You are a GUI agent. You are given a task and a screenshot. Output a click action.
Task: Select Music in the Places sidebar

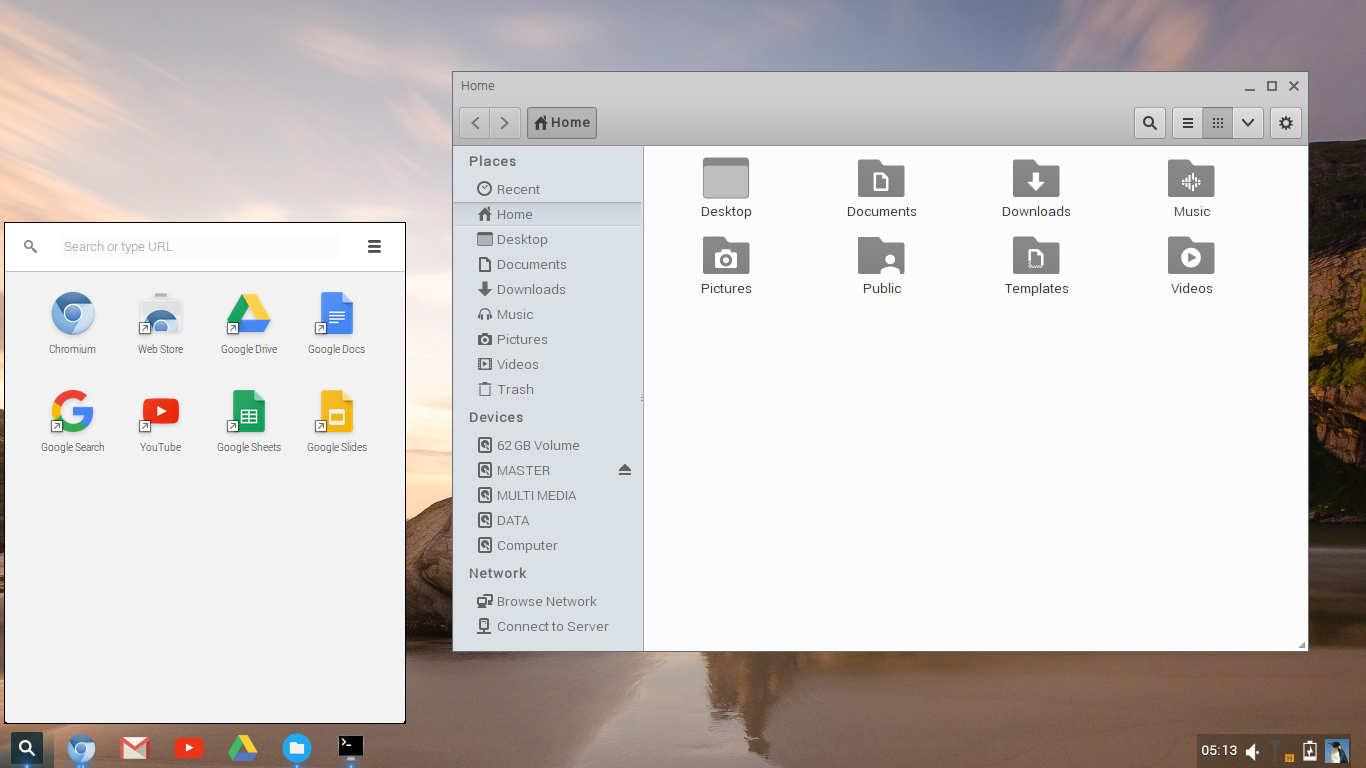548,314
